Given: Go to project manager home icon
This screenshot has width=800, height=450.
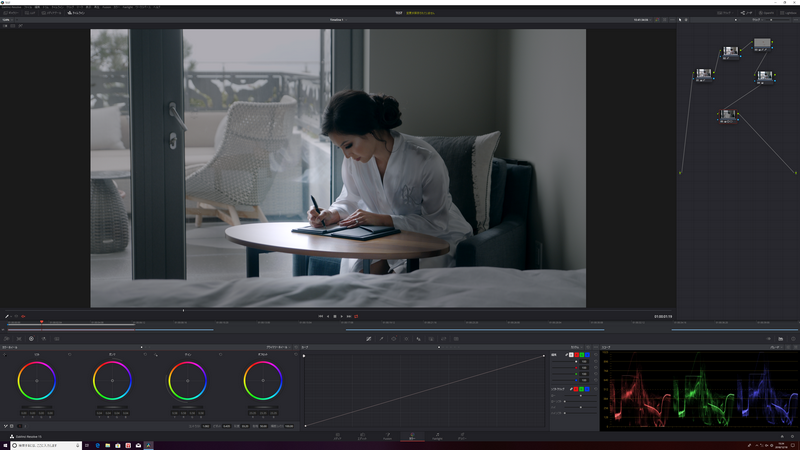Looking at the screenshot, I should click(x=782, y=437).
